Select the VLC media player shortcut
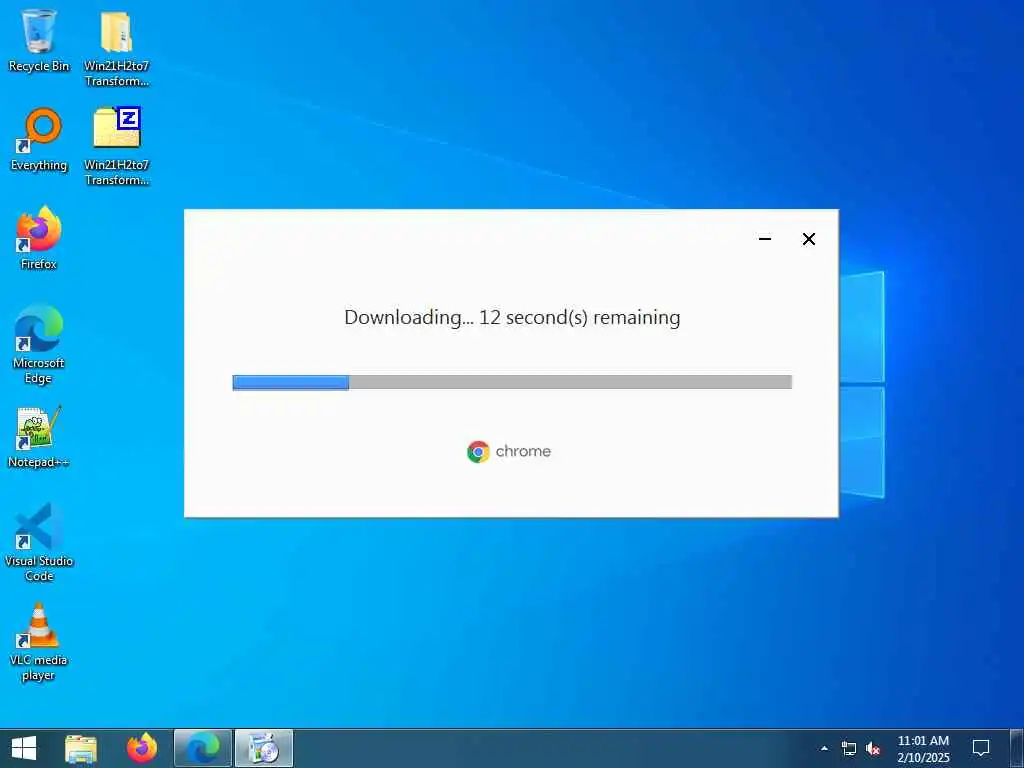The height and width of the screenshot is (768, 1024). tap(39, 642)
